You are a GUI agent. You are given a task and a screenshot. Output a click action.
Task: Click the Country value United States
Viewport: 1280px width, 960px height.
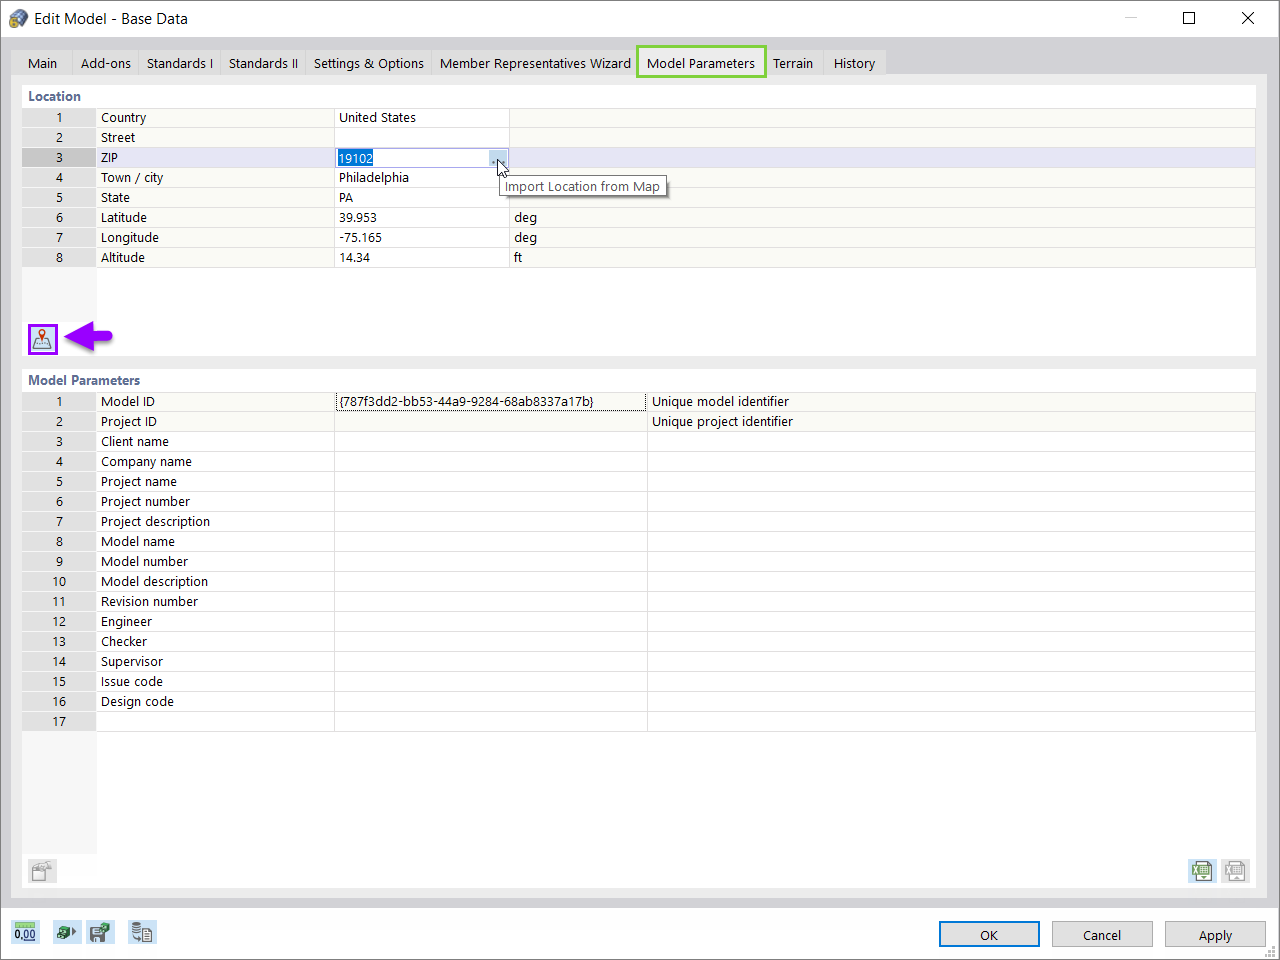click(422, 118)
